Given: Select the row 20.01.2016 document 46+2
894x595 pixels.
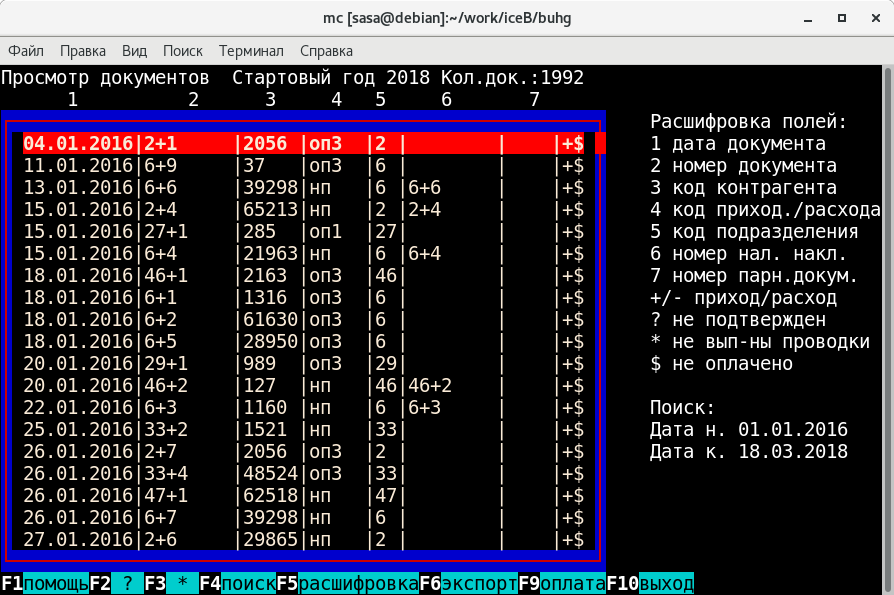Looking at the screenshot, I should pos(303,385).
